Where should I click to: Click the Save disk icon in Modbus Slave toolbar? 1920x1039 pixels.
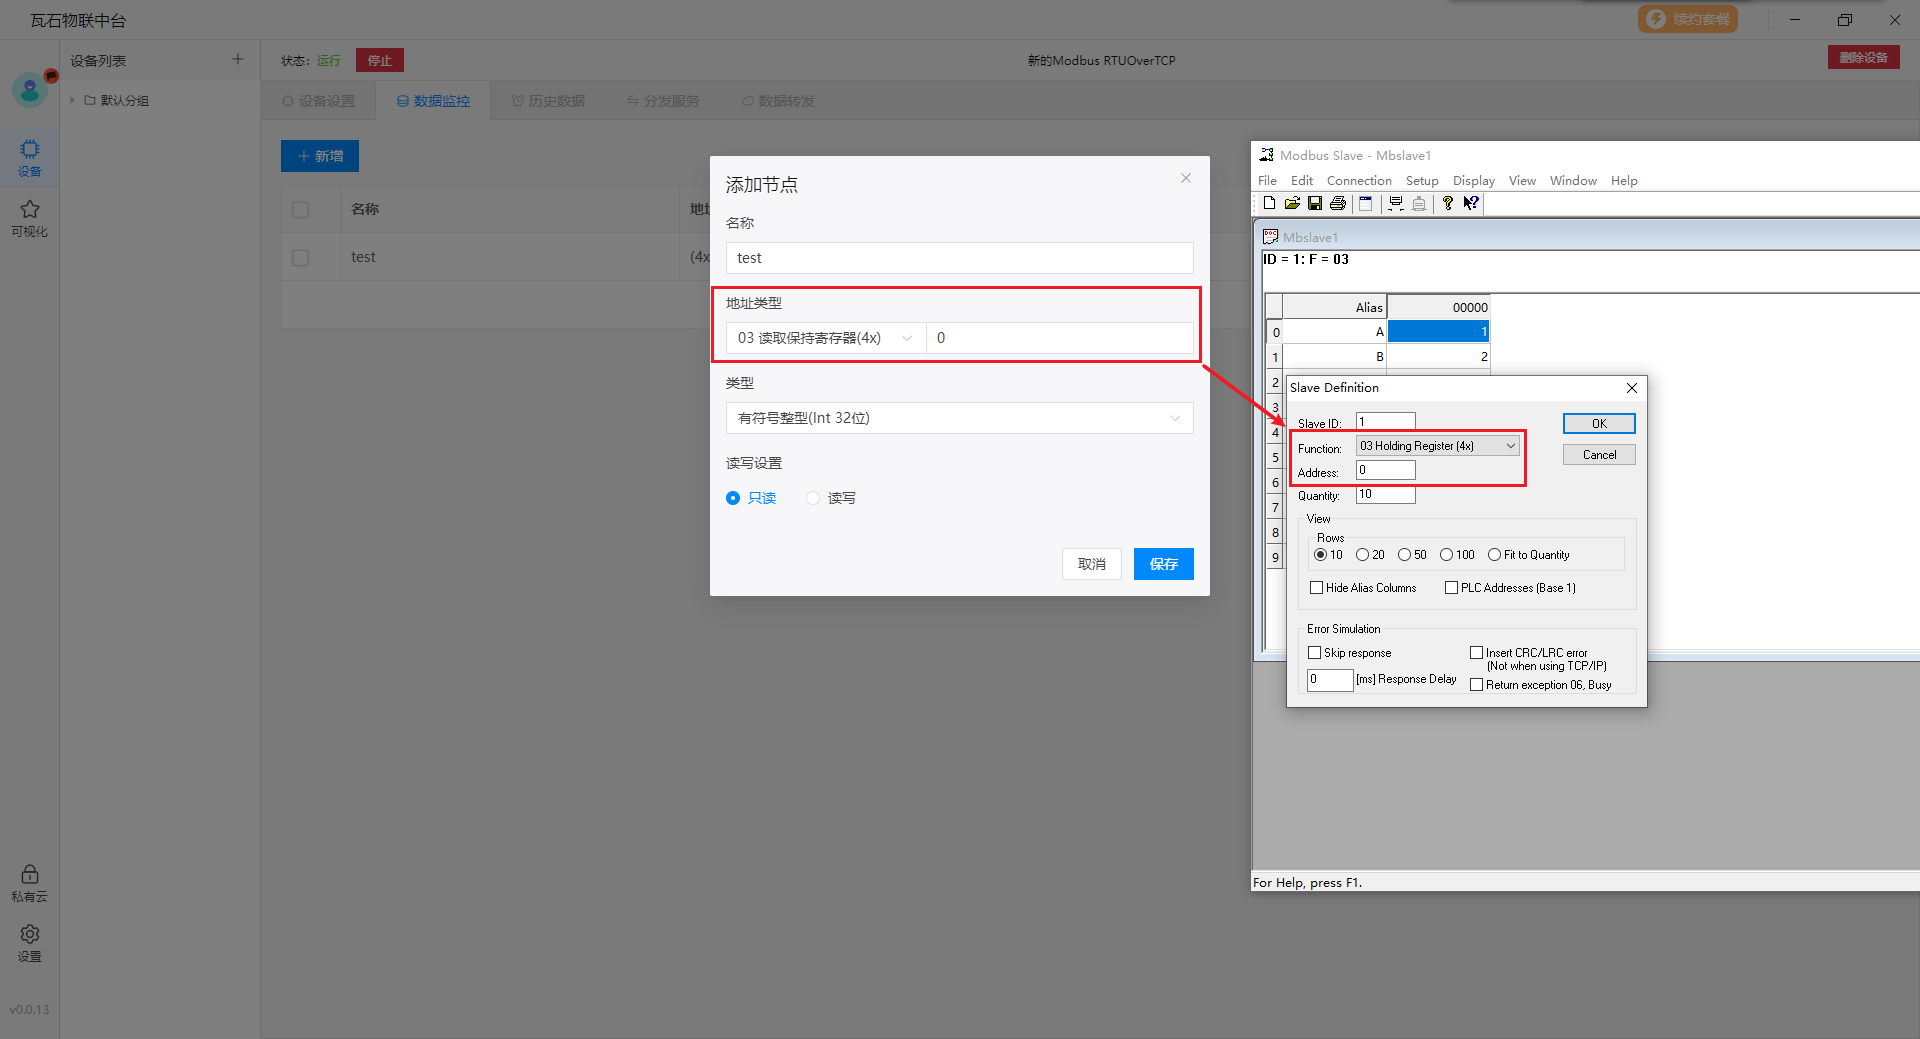(1315, 203)
